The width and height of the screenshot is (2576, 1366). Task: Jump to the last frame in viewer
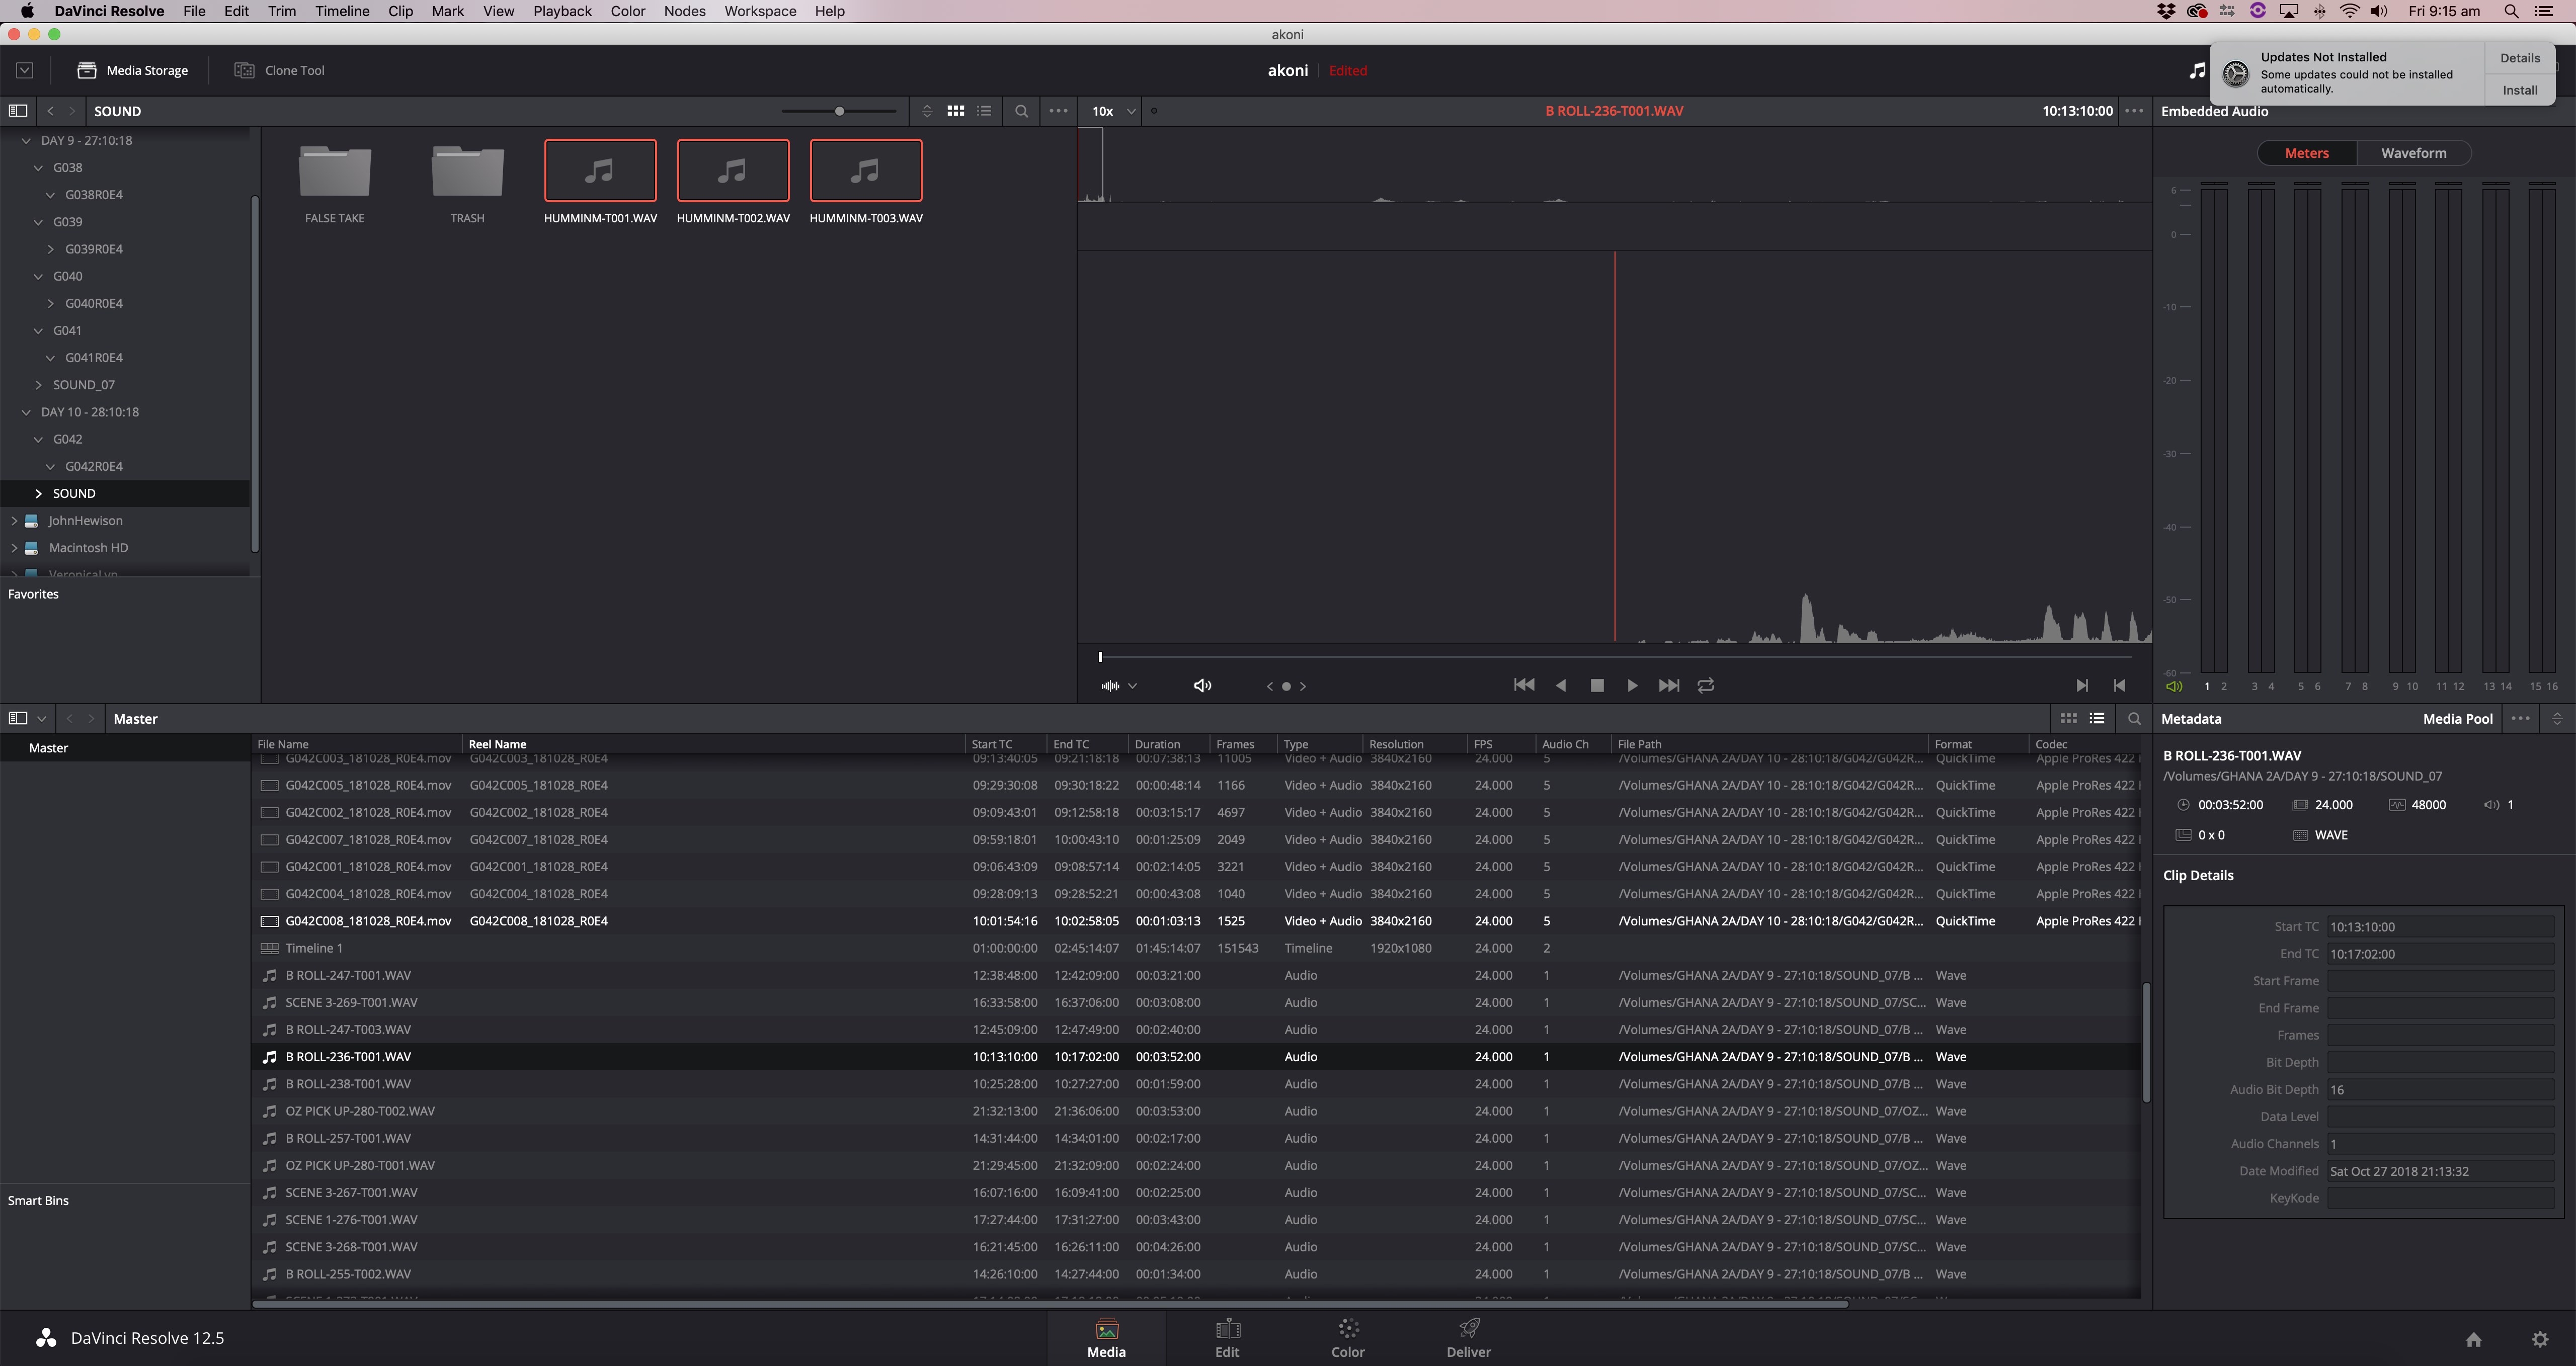tap(1669, 685)
